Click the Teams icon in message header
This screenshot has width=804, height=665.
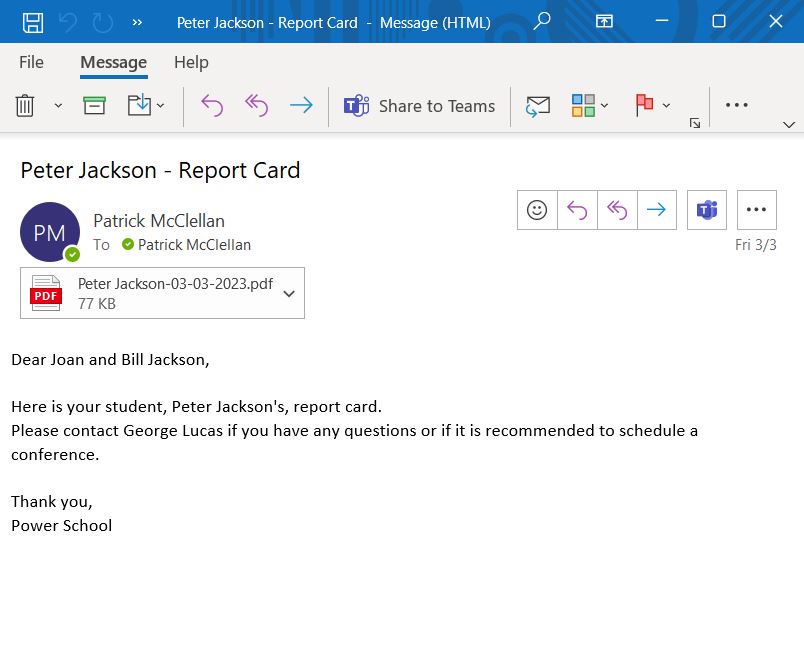707,210
